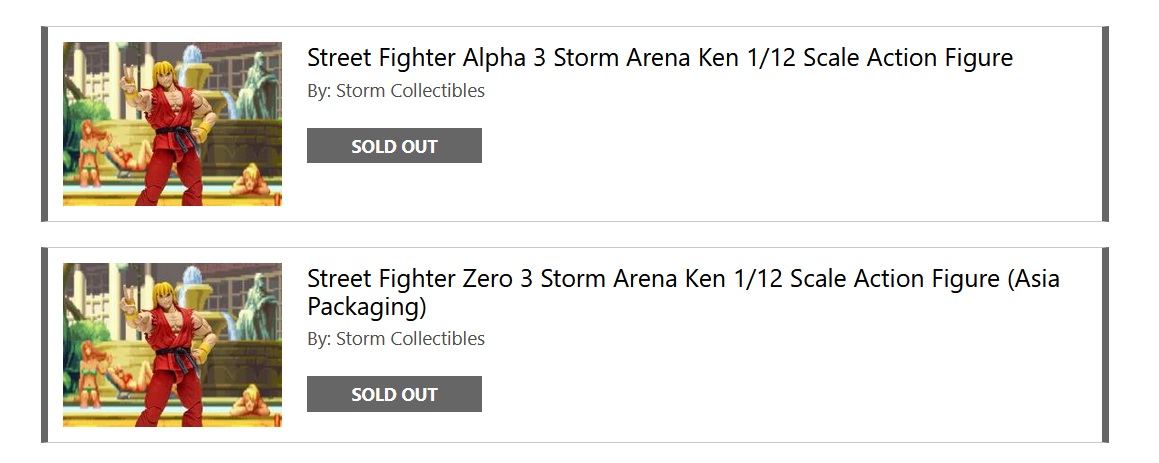Image resolution: width=1159 pixels, height=463 pixels.
Task: Click the left gray bar of the Zero 3 card
Action: click(x=44, y=345)
